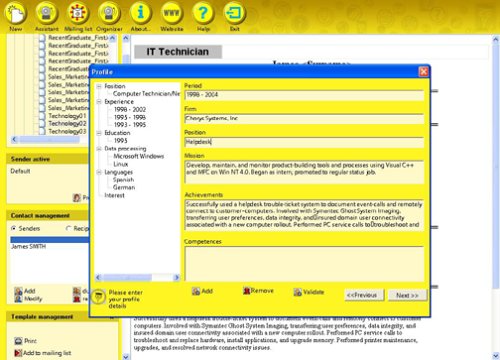Image resolution: width=500 pixels, height=360 pixels.
Task: Select the Computer Technician position entry
Action: (x=146, y=94)
